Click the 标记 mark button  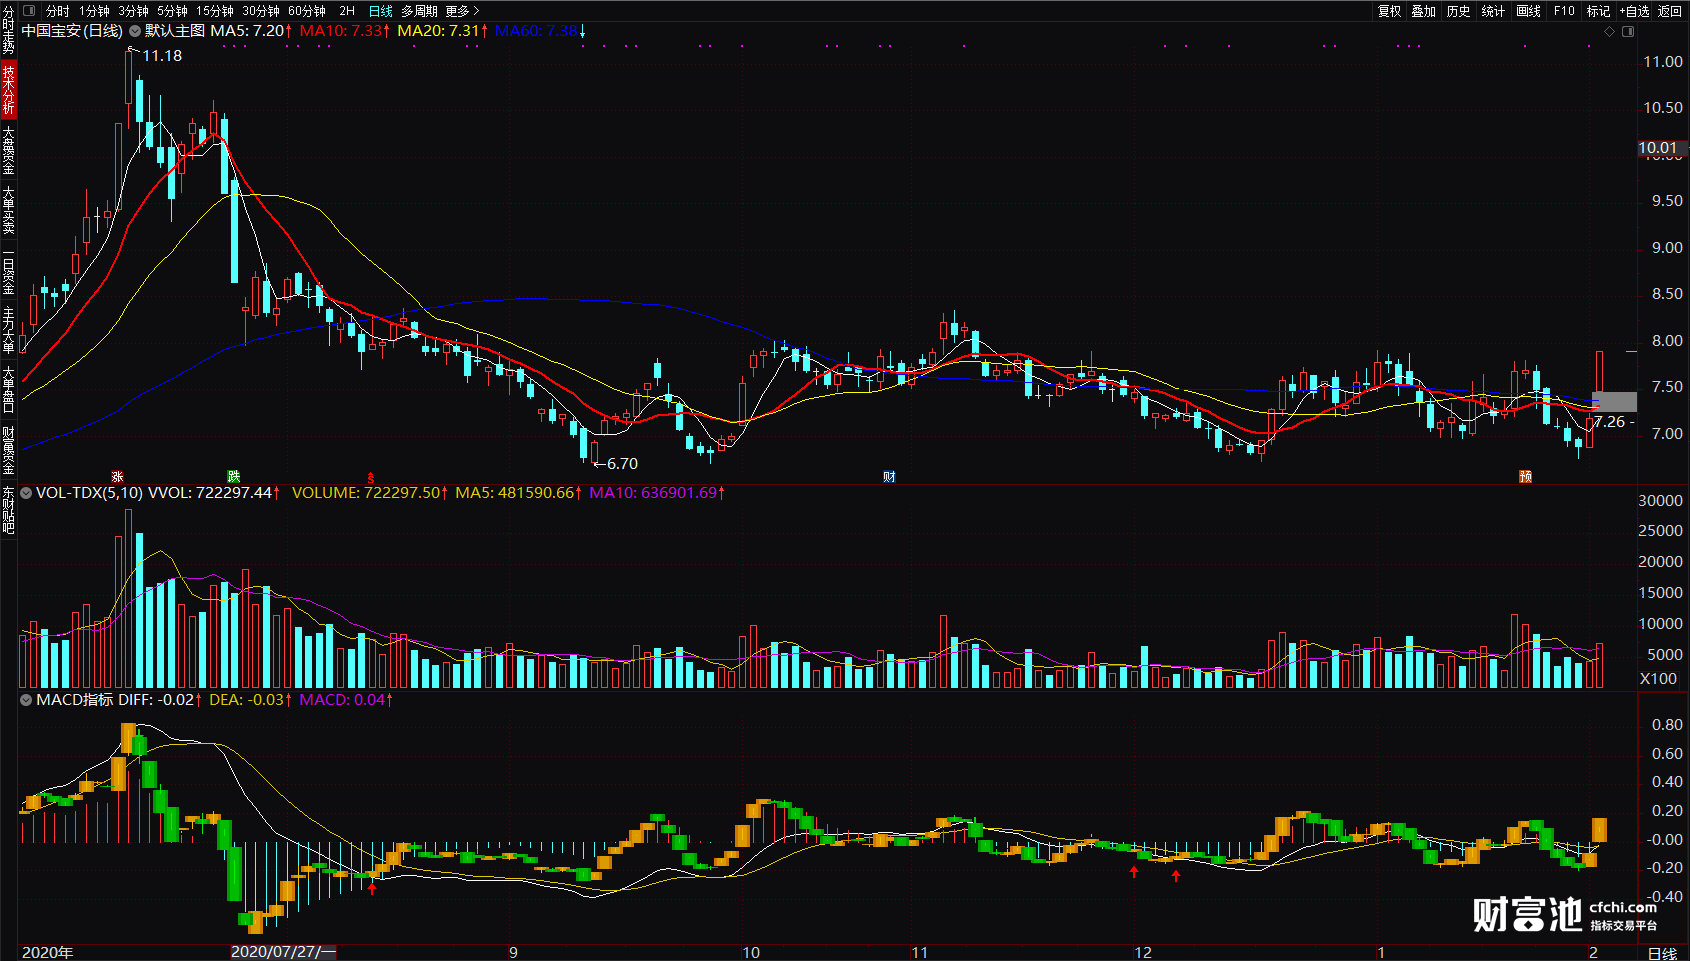pyautogui.click(x=1599, y=11)
